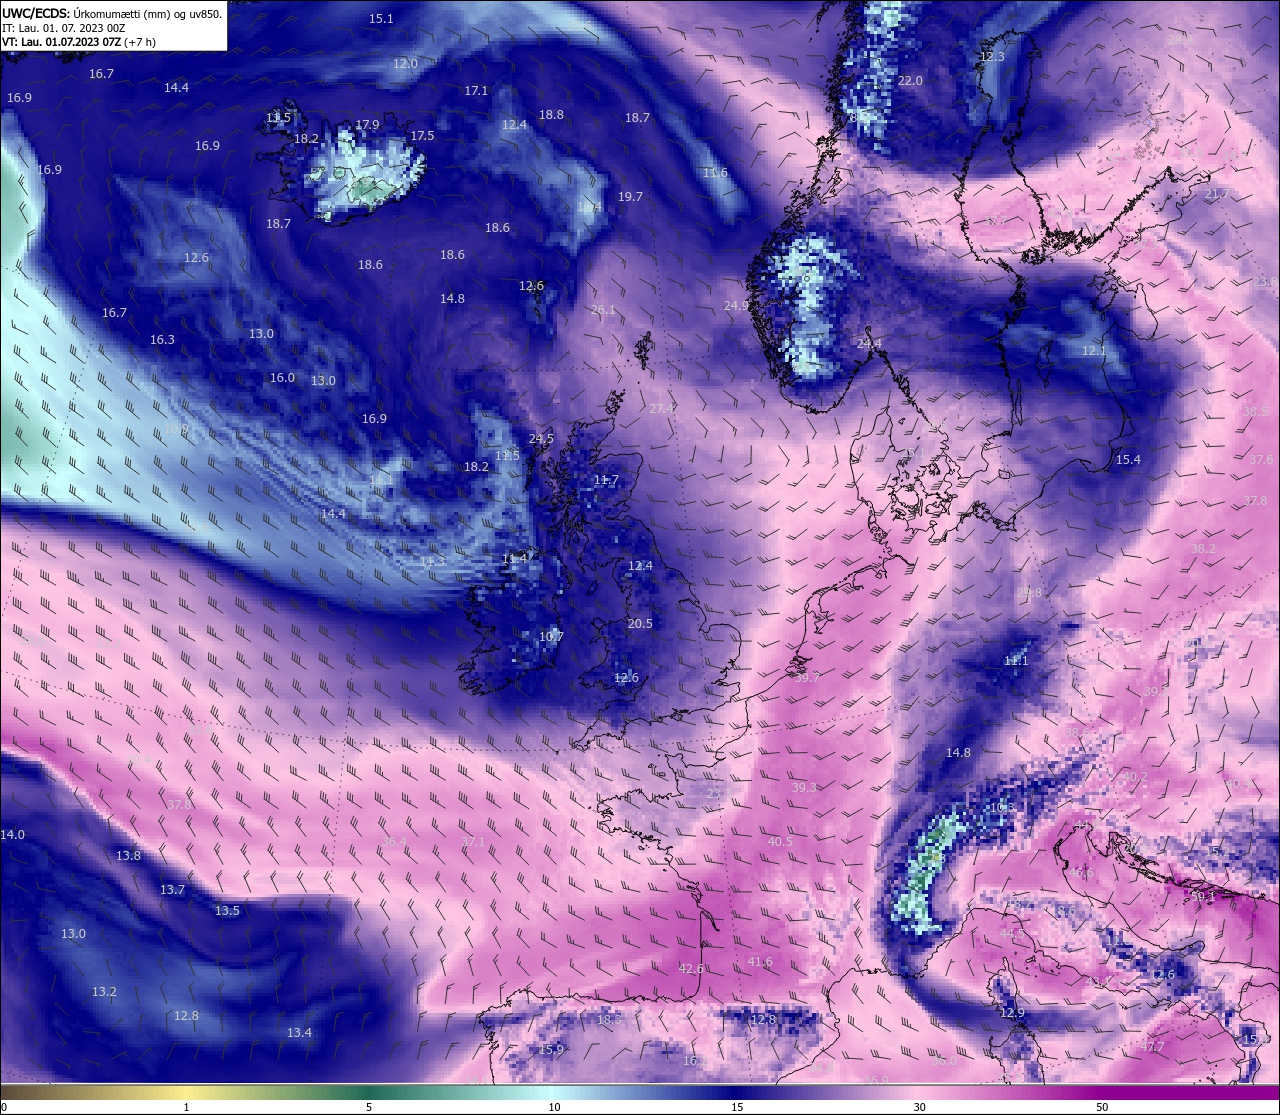Click the 11.1 value over Germany

[1015, 661]
